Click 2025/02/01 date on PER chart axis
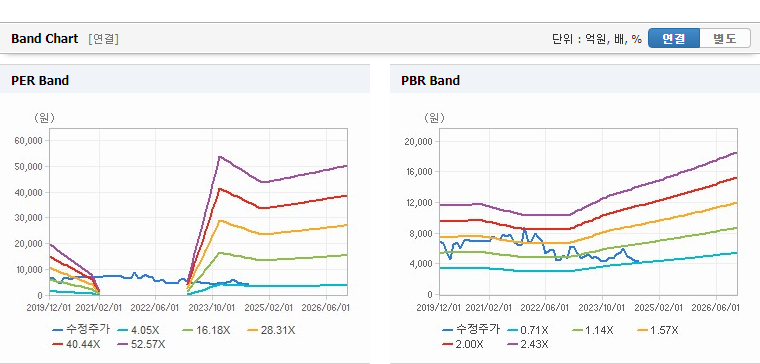This screenshot has height=364, width=760. 270,307
